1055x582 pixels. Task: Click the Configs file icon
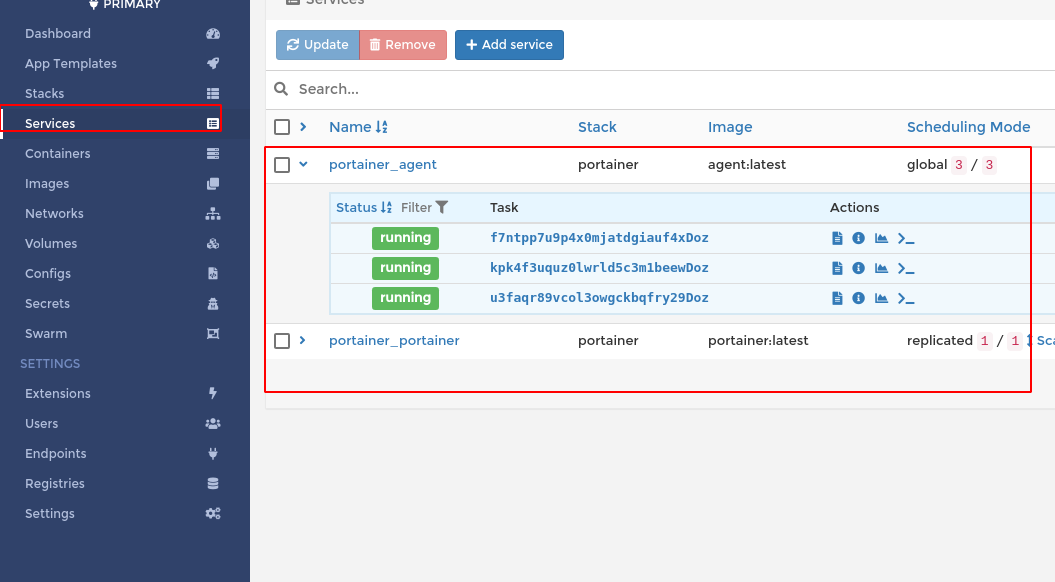click(213, 274)
